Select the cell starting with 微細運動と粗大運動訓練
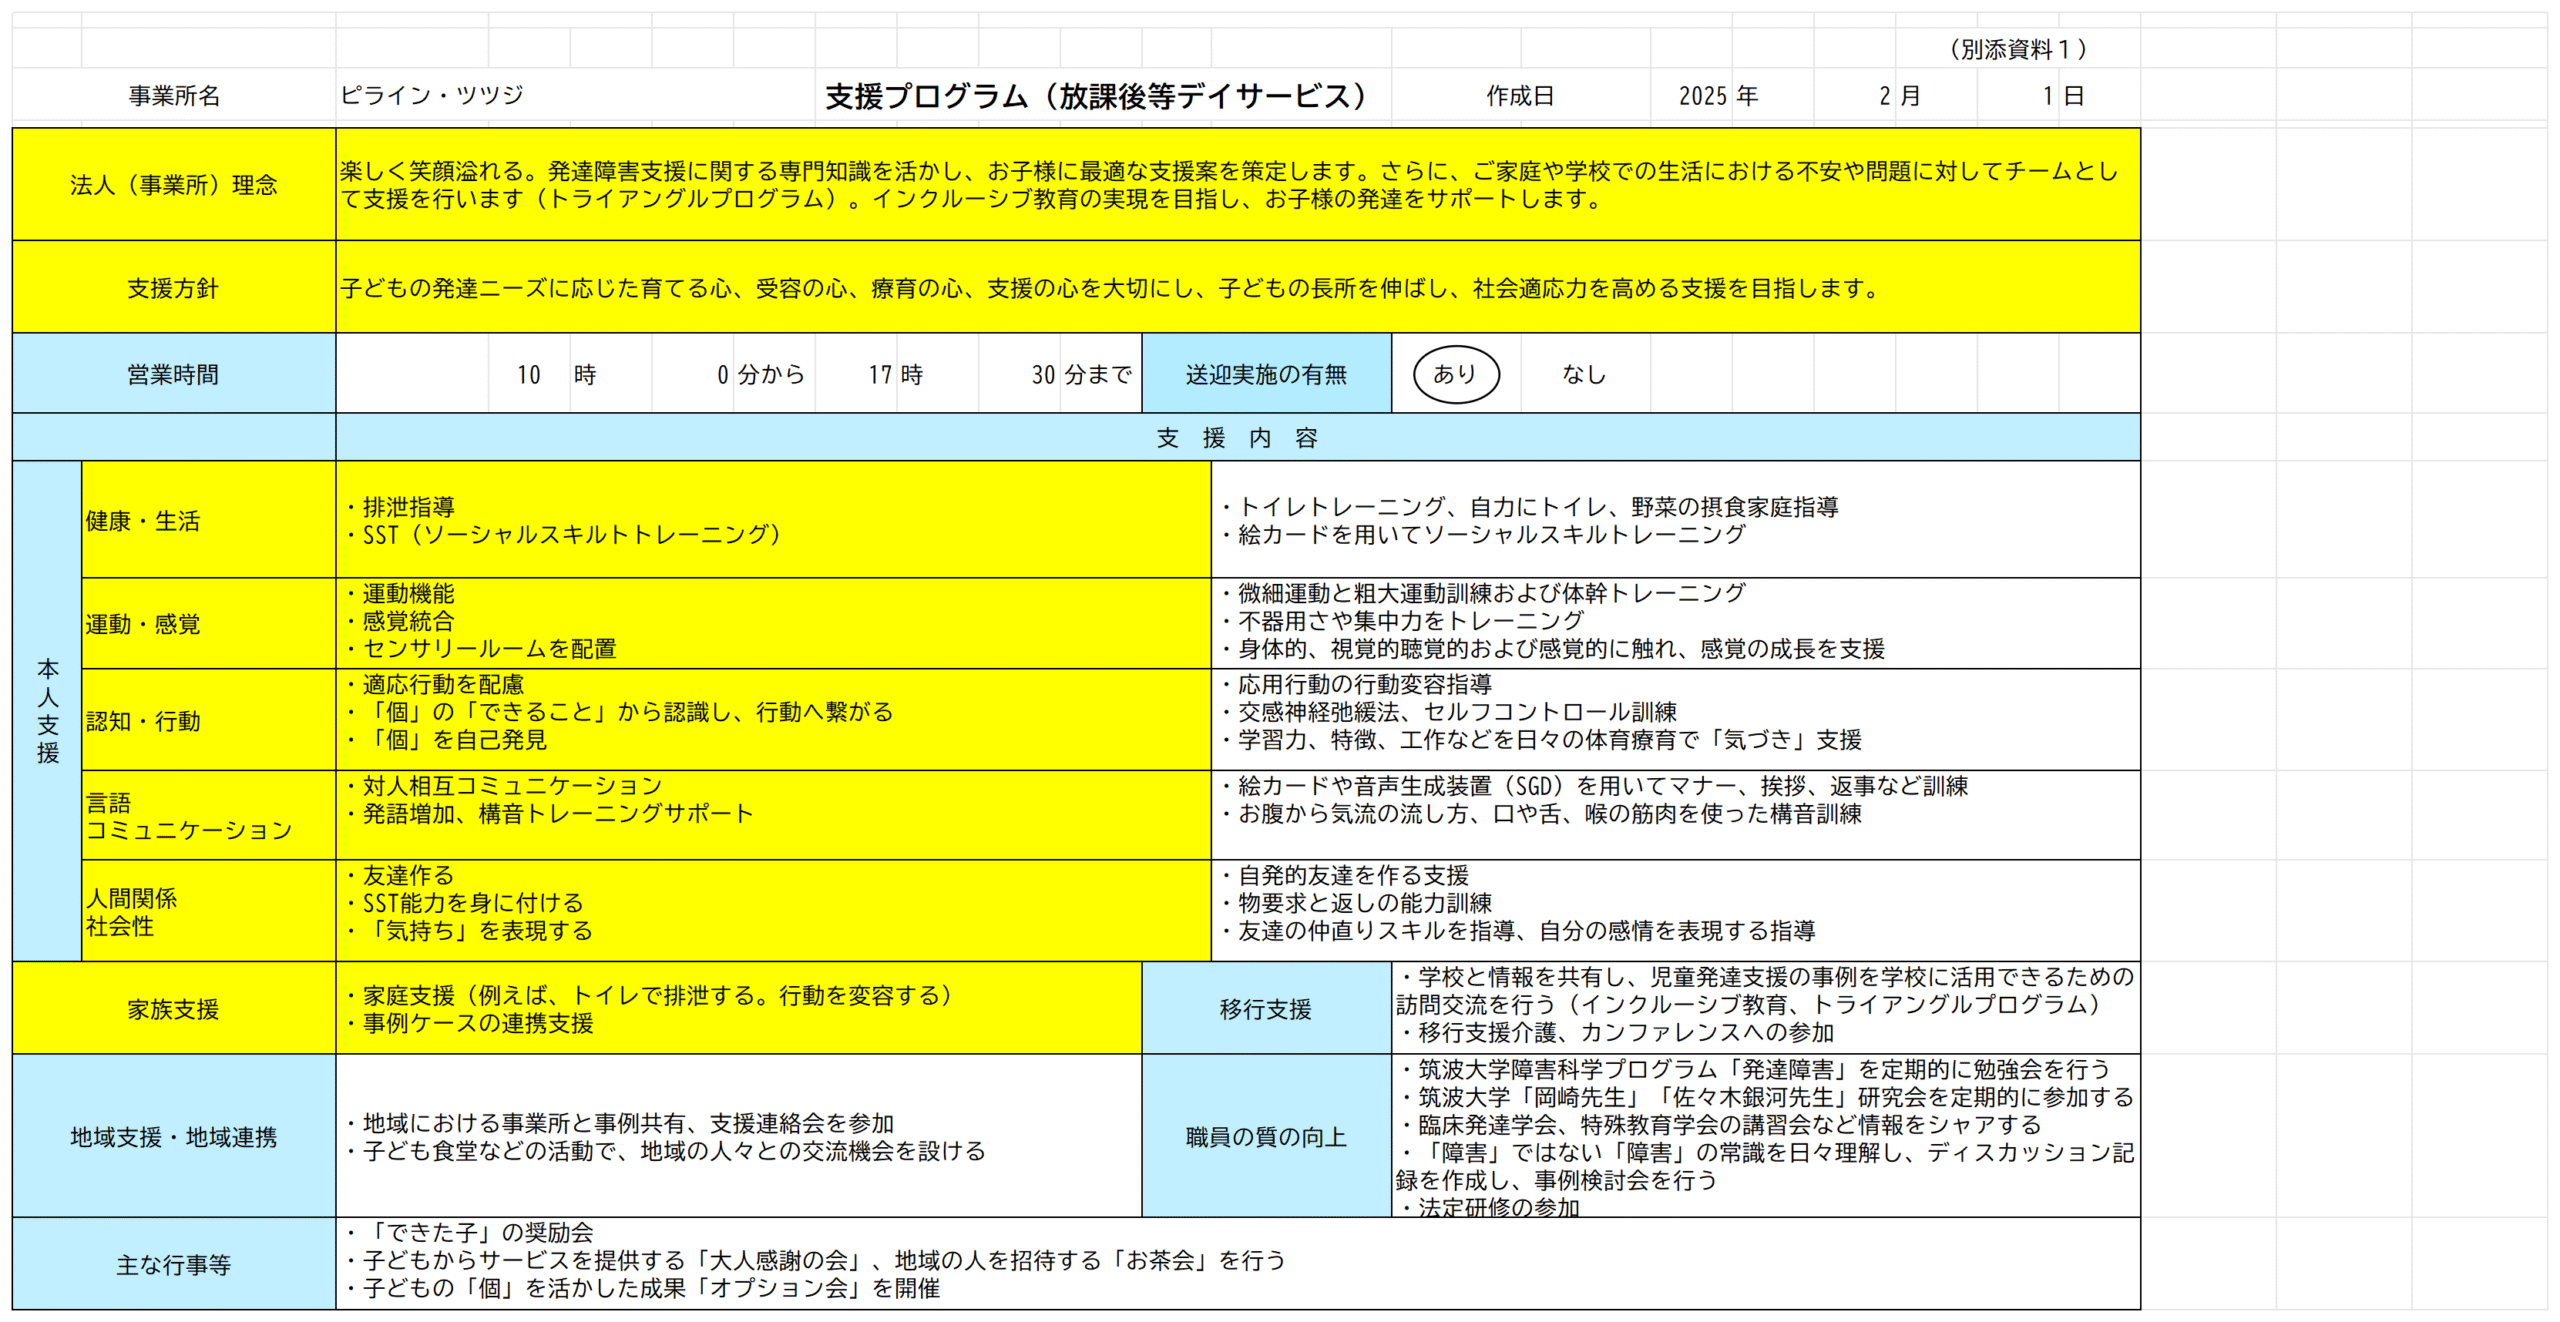The height and width of the screenshot is (1322, 2560). click(x=1676, y=624)
